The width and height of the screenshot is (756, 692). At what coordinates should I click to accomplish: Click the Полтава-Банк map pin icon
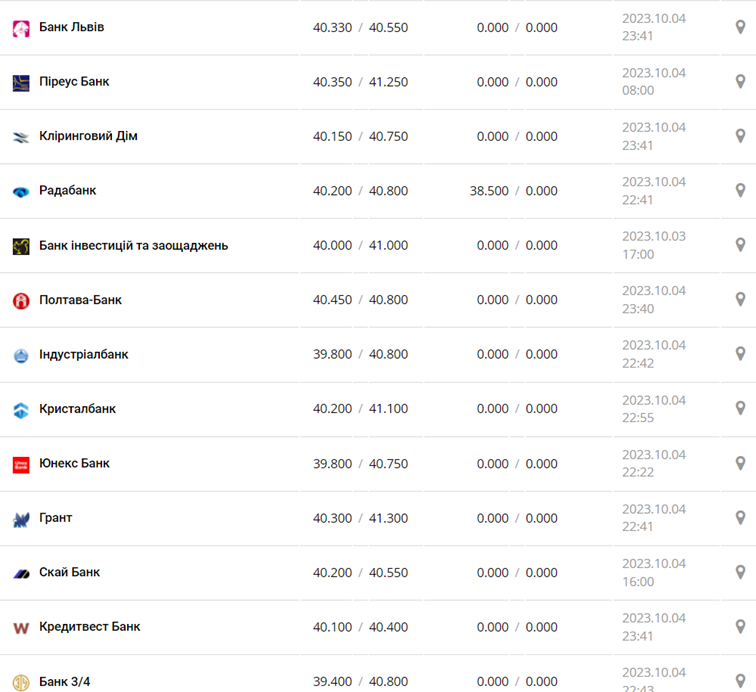(741, 299)
